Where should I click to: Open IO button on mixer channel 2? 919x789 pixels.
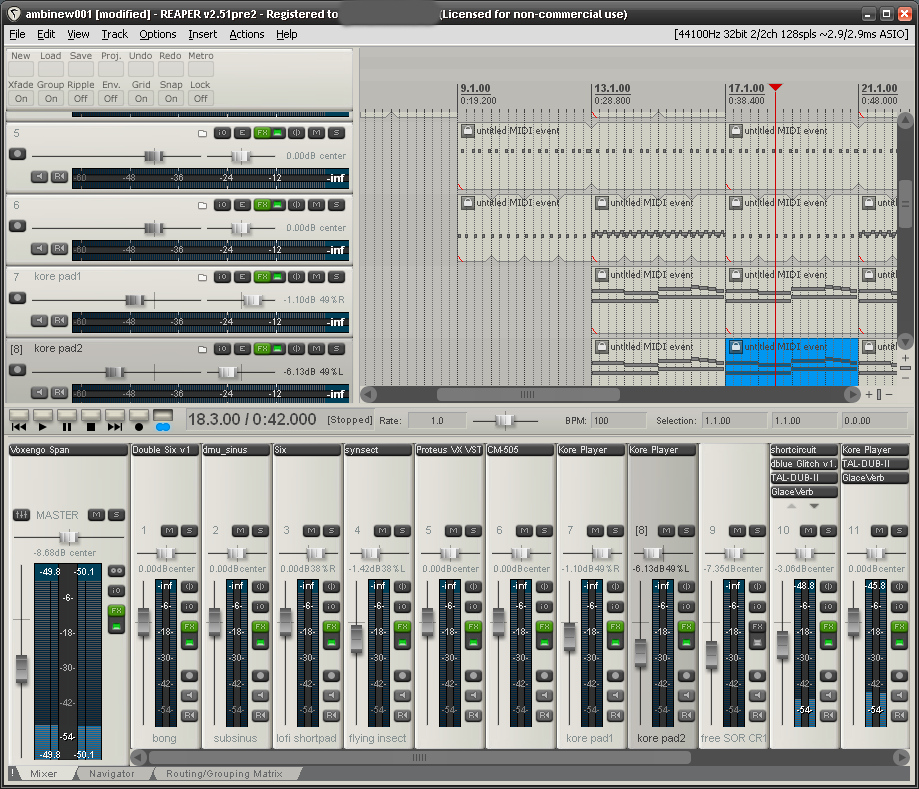[x=260, y=607]
